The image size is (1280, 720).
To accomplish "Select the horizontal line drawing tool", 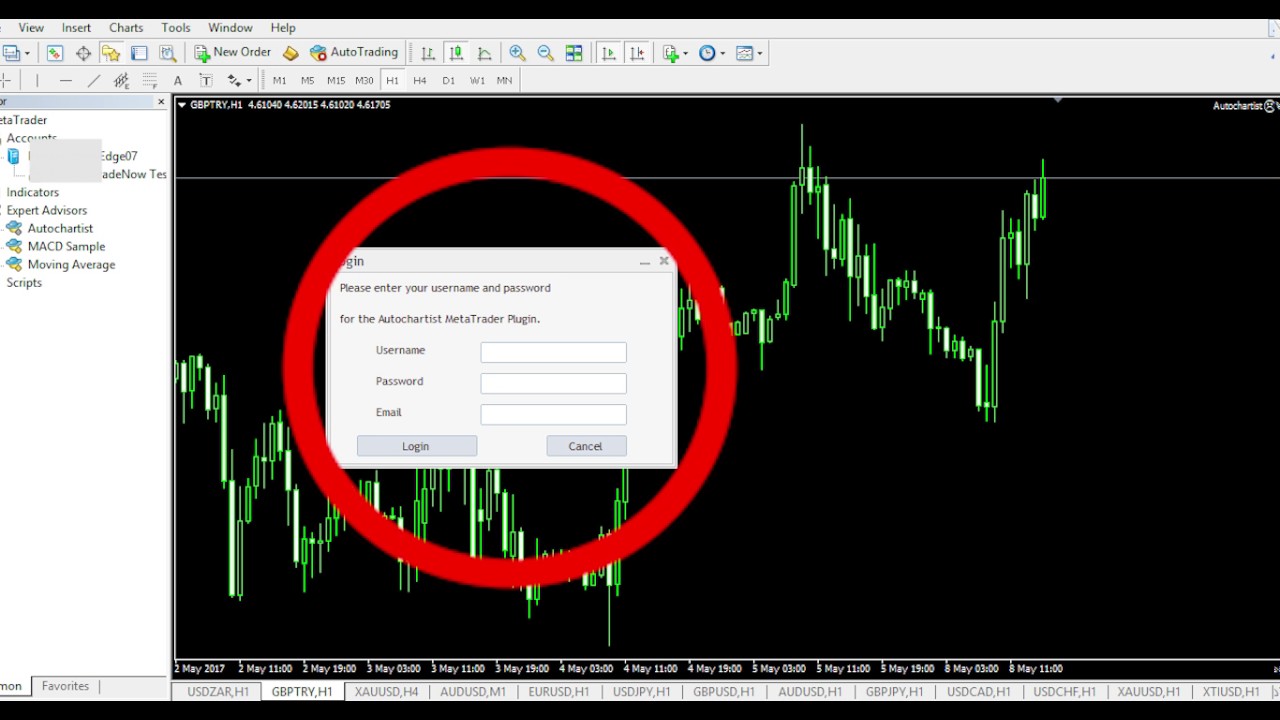I will point(66,80).
